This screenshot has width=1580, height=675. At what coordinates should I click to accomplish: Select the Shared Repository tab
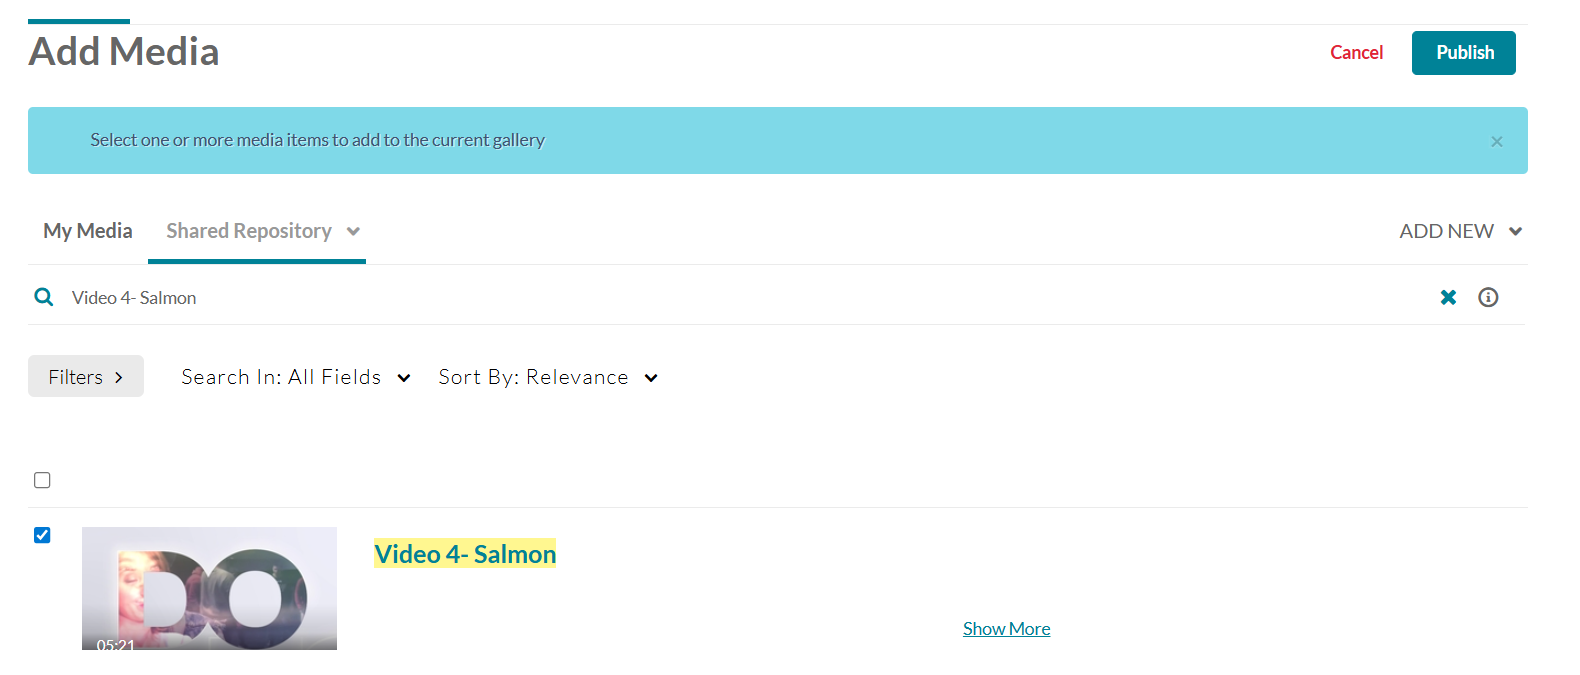click(x=248, y=231)
